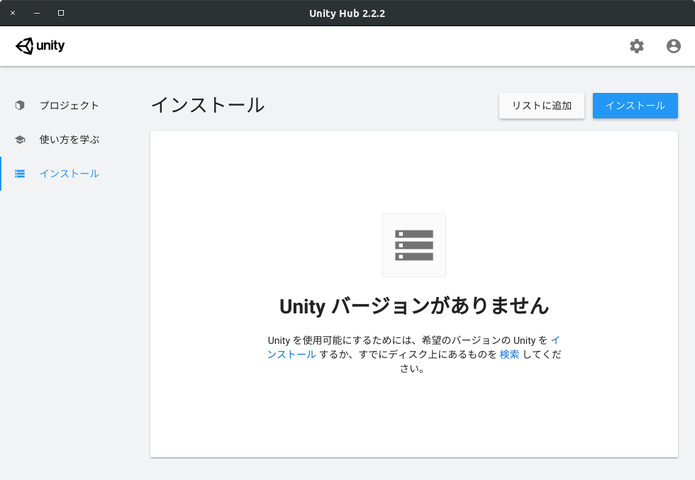Click the Unity Hub 2.2.2 window title
695x480 pixels.
(x=347, y=13)
